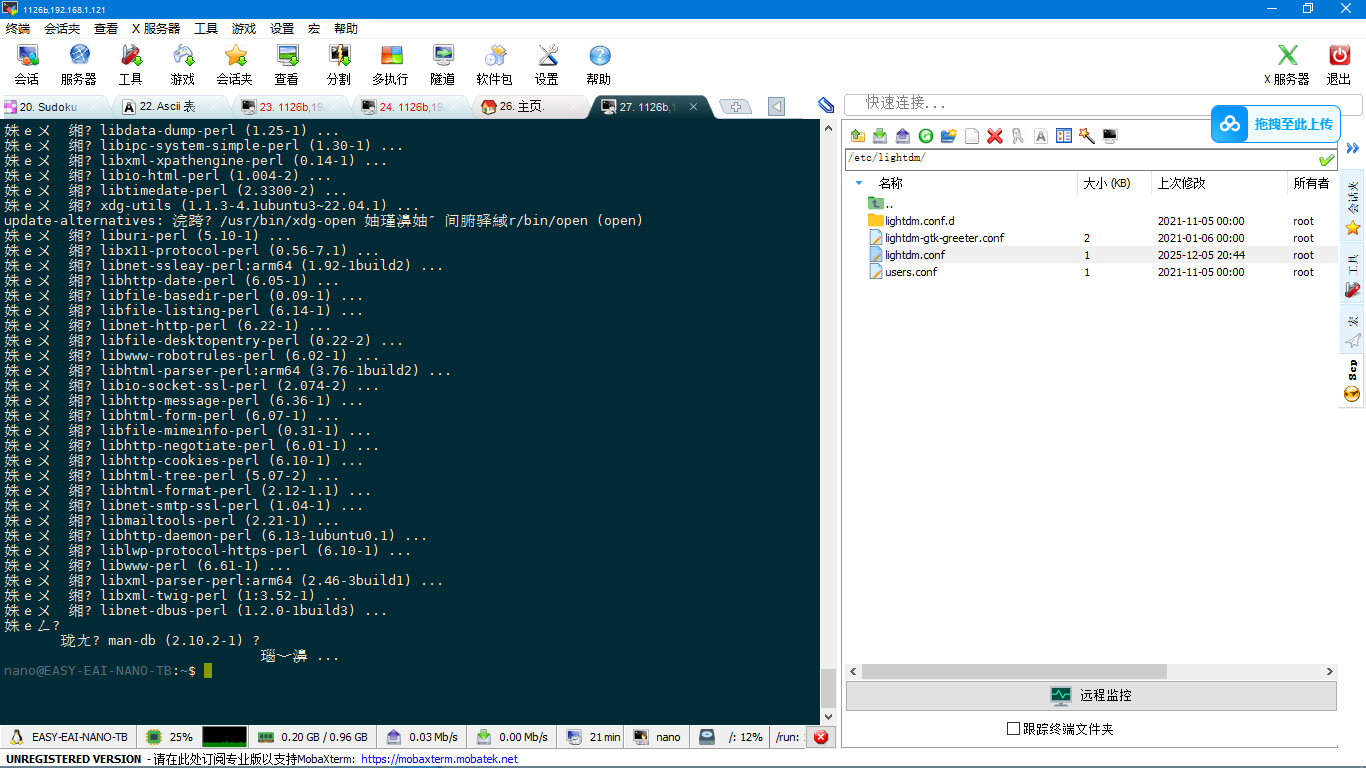Viewport: 1366px width, 768px height.
Task: Click the SFTP horizontal scrollbar
Action: (1014, 672)
